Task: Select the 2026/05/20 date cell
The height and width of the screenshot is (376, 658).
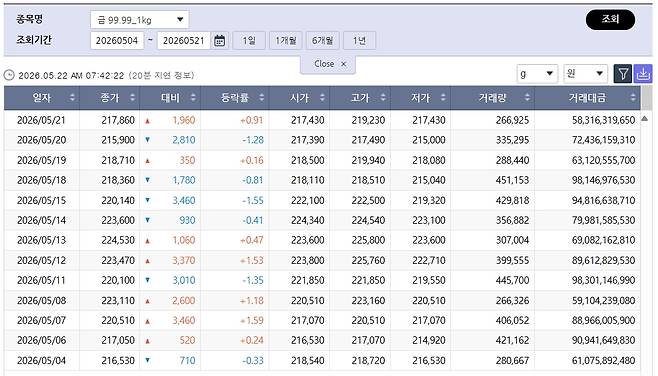Action: tap(42, 140)
